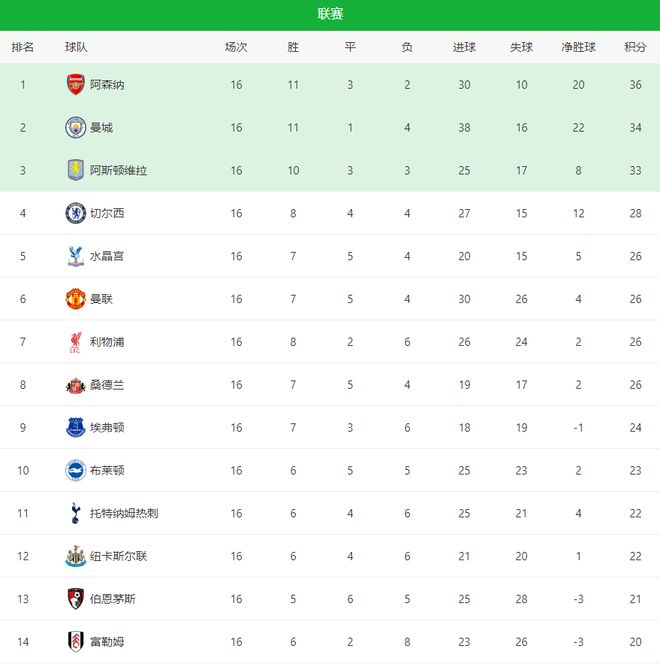Click the Fulham club crest icon
660x664 pixels.
tap(75, 642)
